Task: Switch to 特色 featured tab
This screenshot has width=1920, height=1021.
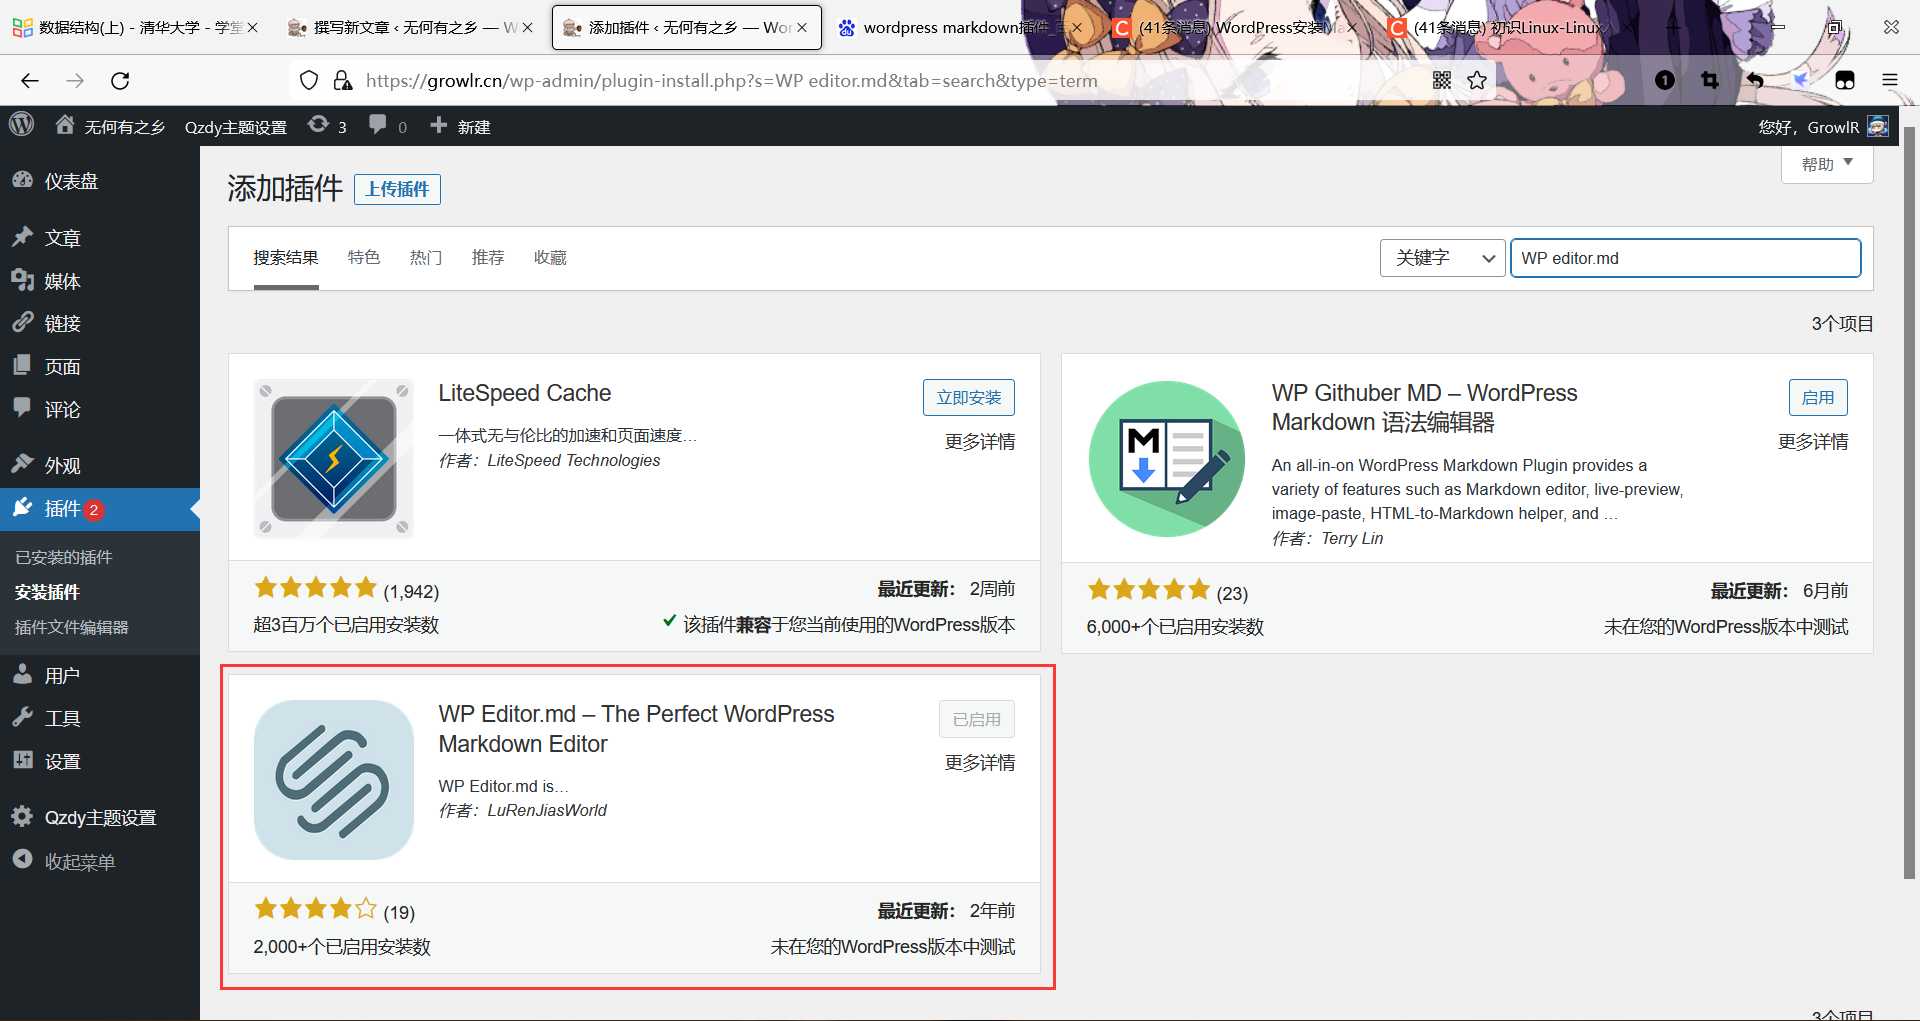Action: tap(364, 258)
